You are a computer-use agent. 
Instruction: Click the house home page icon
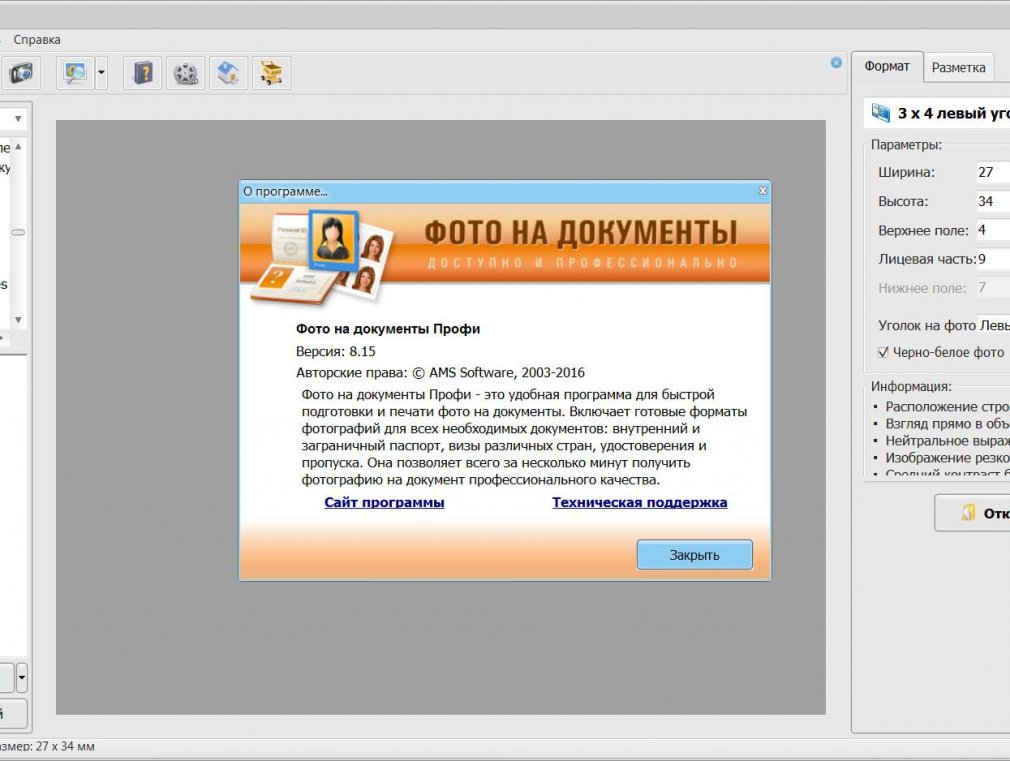pos(228,72)
